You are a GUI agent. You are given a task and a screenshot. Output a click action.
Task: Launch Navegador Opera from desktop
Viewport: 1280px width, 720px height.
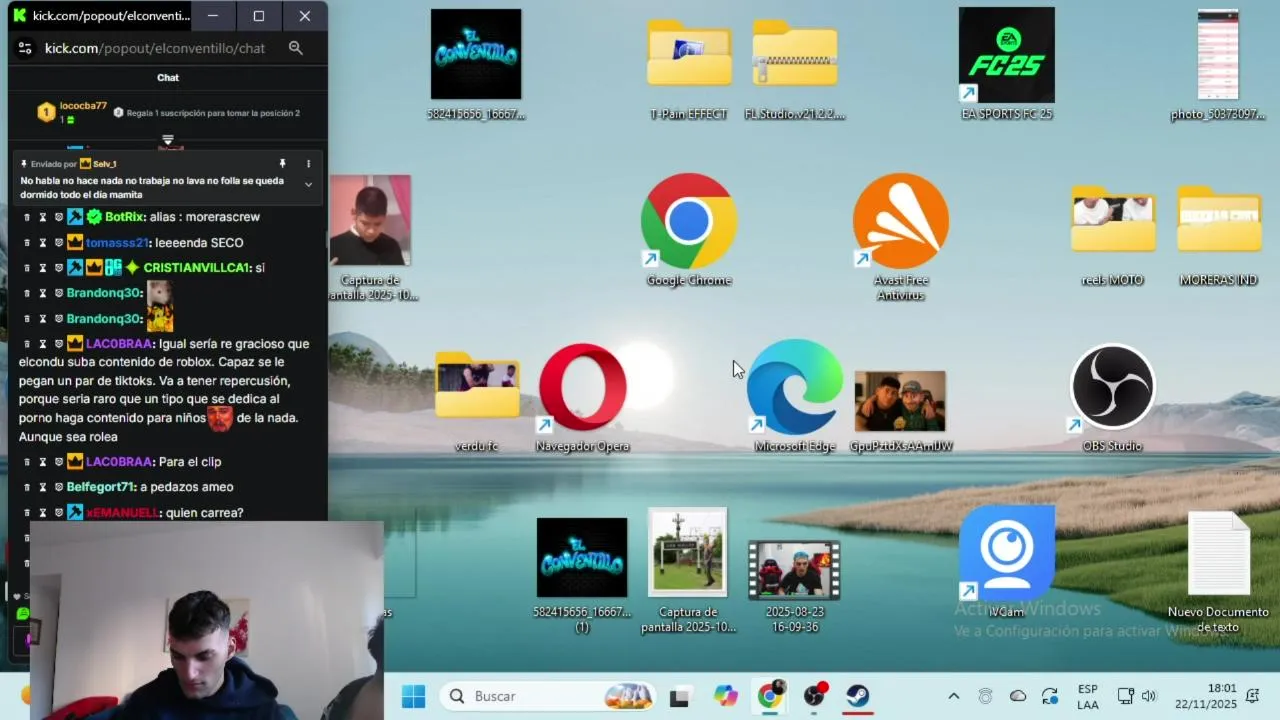click(x=583, y=397)
